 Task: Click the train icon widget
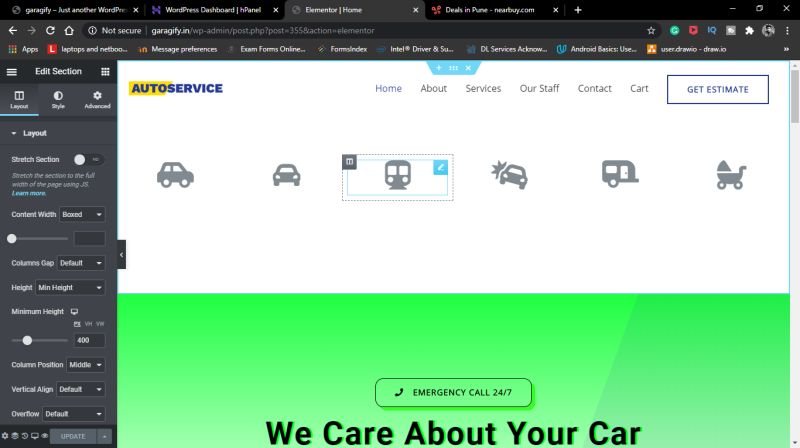(x=397, y=175)
